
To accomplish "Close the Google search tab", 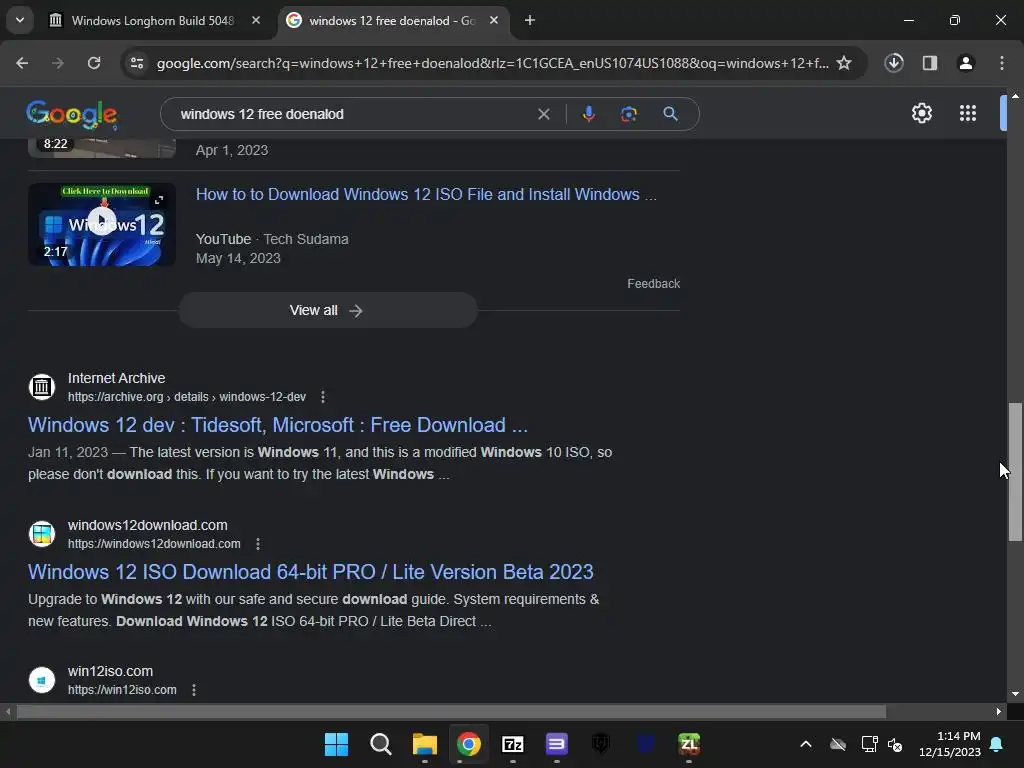I will (494, 21).
